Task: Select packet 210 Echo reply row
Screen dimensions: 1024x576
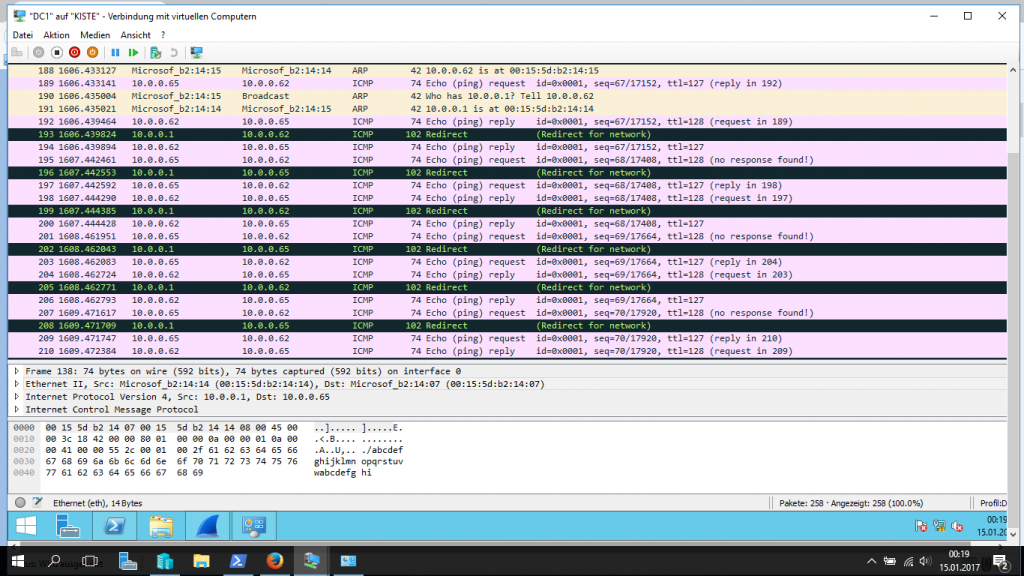Action: coord(507,351)
